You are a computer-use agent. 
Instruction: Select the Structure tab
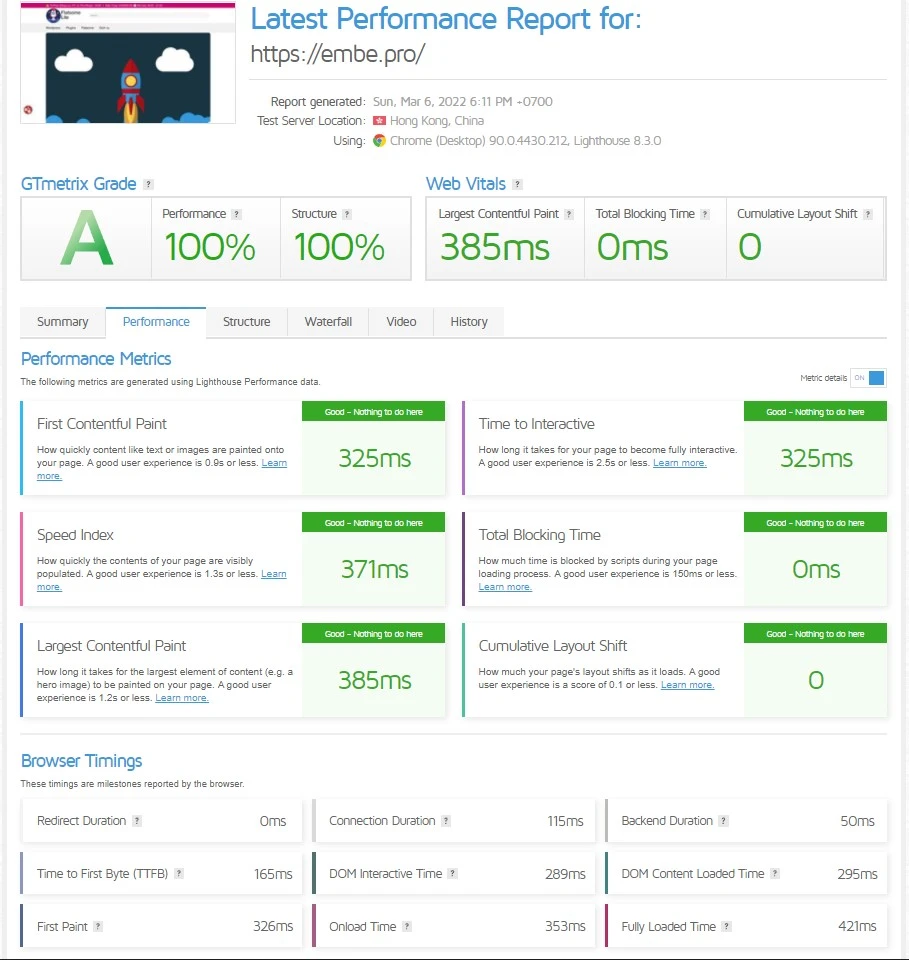[x=247, y=322]
